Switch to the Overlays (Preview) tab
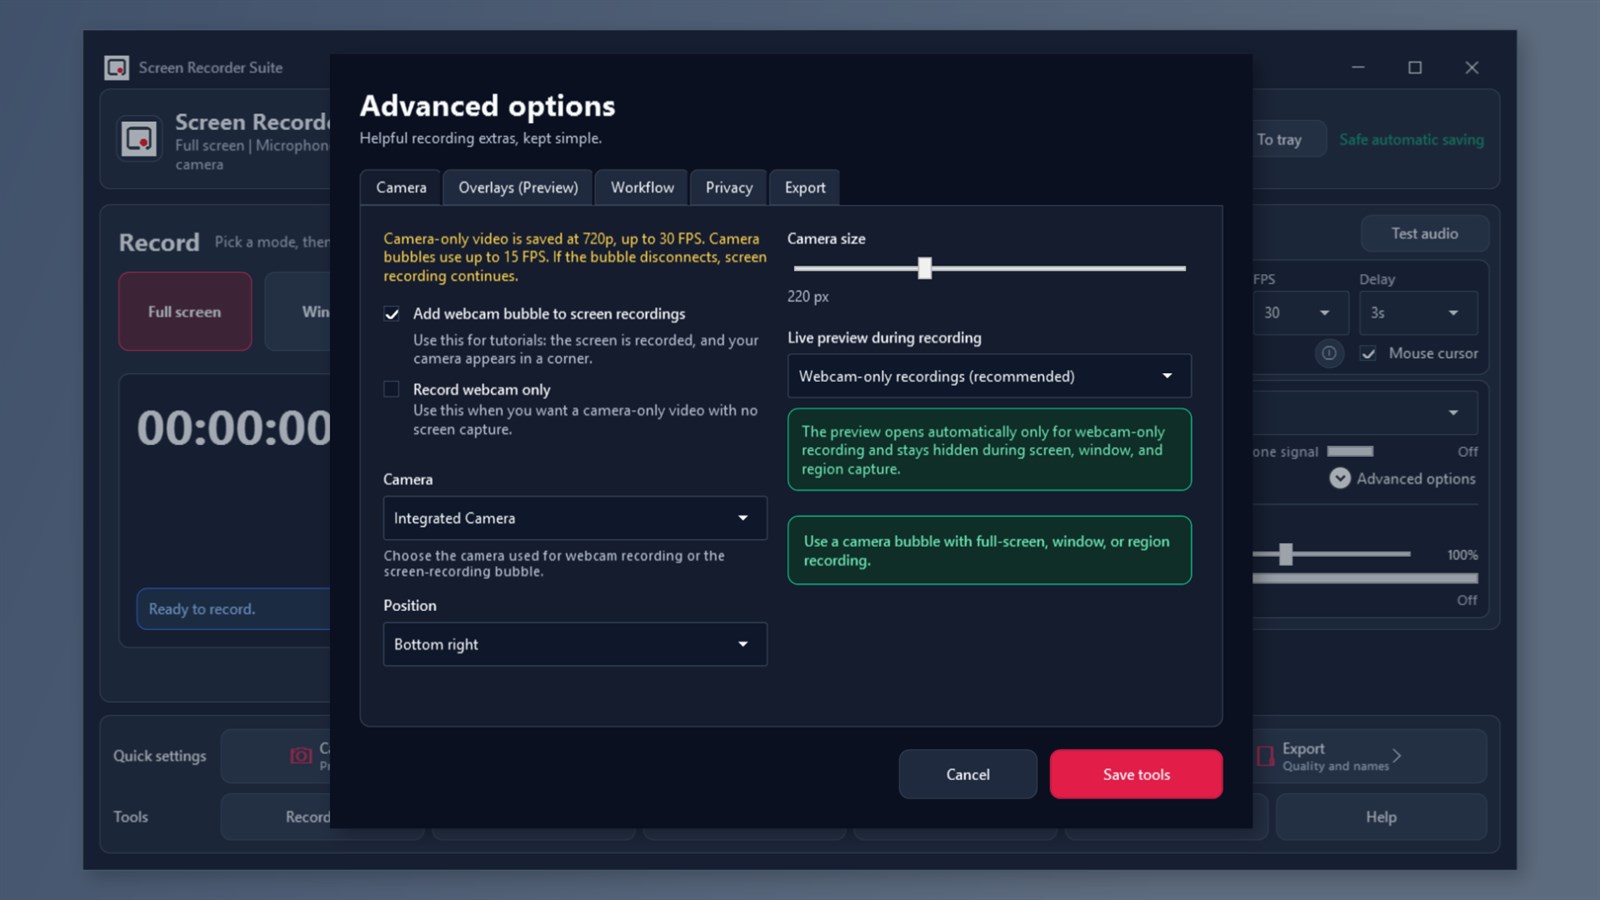The height and width of the screenshot is (900, 1600). pyautogui.click(x=518, y=187)
